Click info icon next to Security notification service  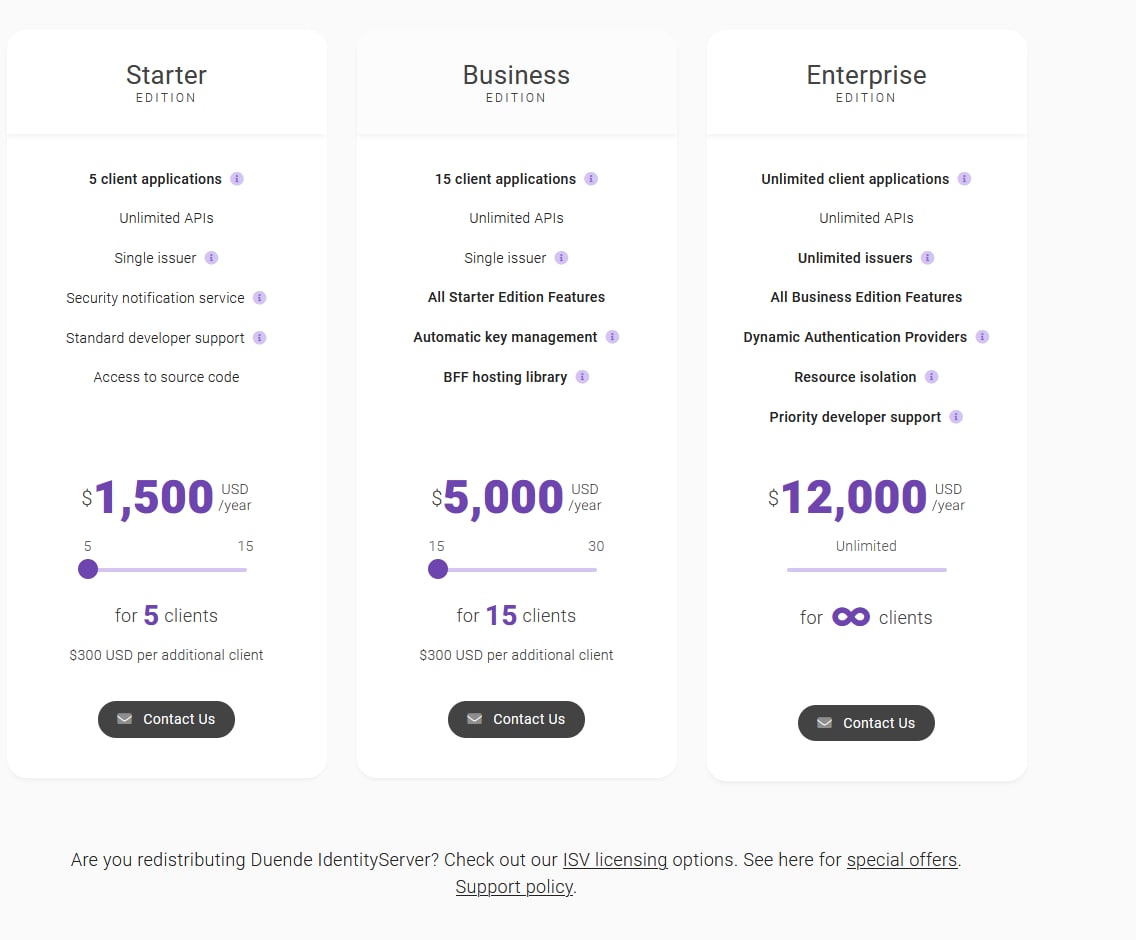coord(260,298)
